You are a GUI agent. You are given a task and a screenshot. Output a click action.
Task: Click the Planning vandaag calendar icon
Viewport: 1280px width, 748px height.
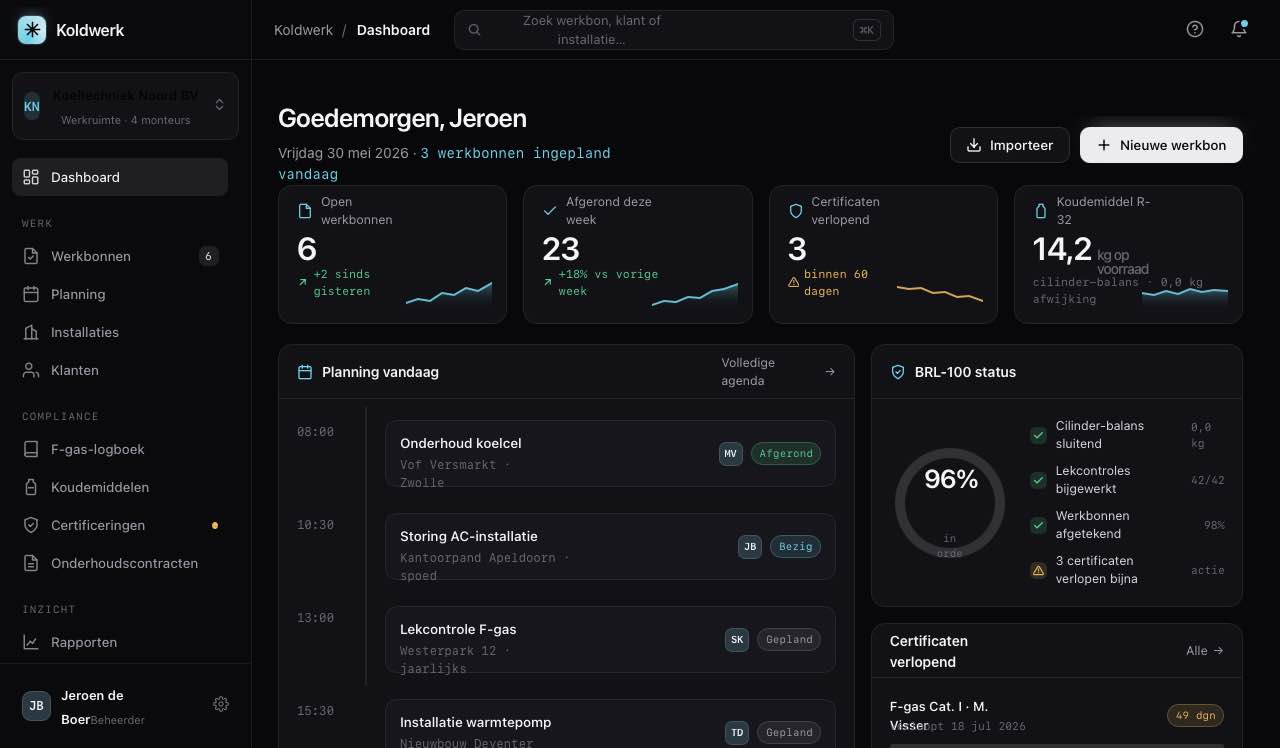pos(306,372)
